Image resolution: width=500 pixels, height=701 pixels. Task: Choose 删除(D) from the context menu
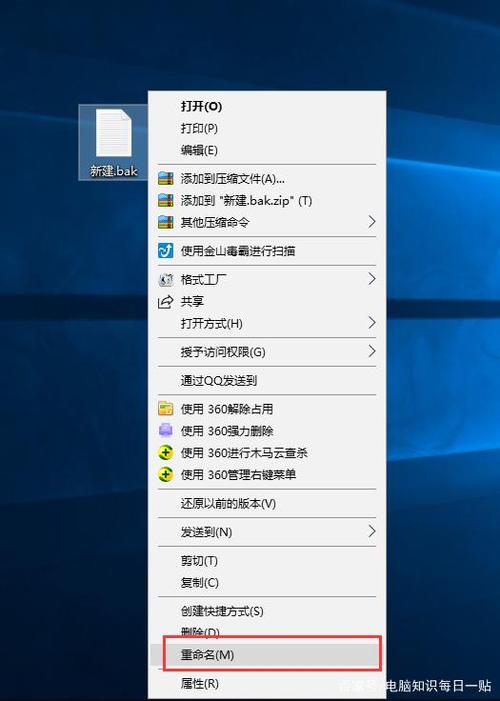(267, 632)
